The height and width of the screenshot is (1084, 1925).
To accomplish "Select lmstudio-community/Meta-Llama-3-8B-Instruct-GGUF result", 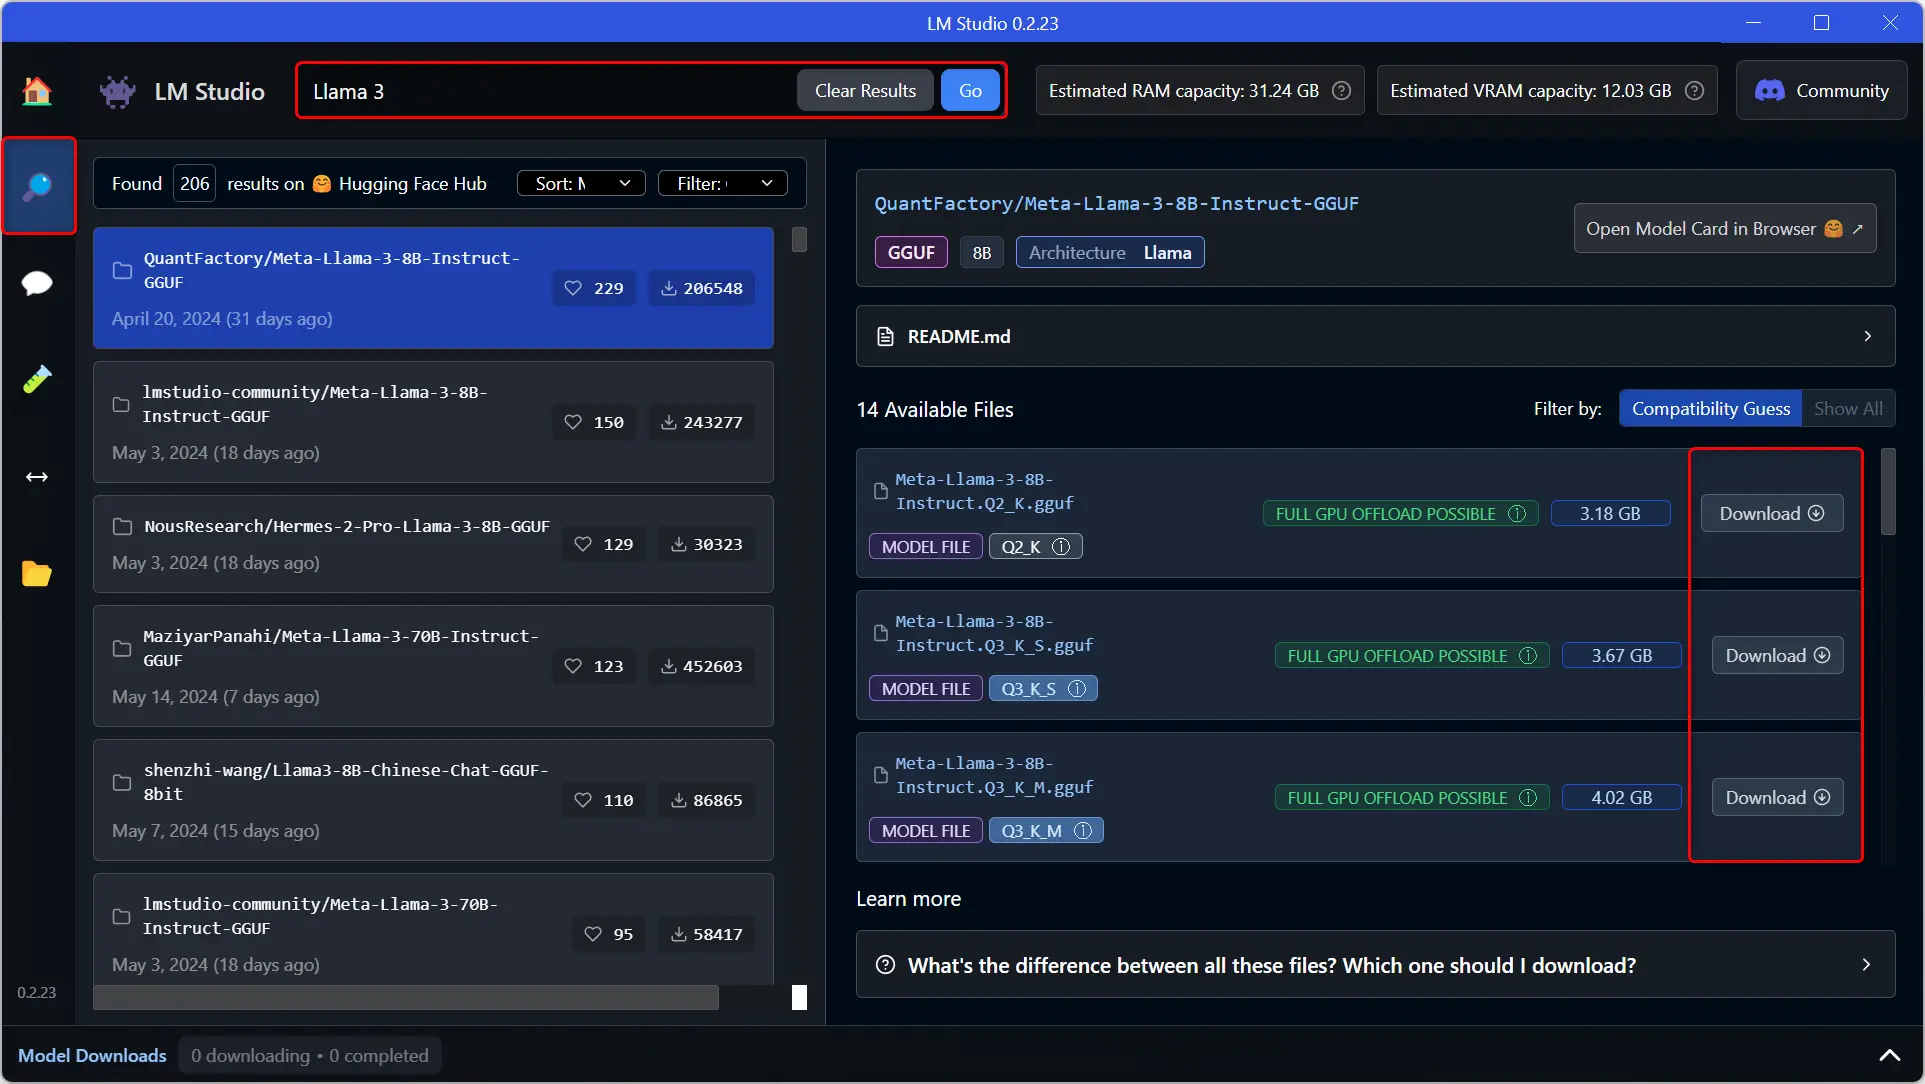I will pos(433,422).
